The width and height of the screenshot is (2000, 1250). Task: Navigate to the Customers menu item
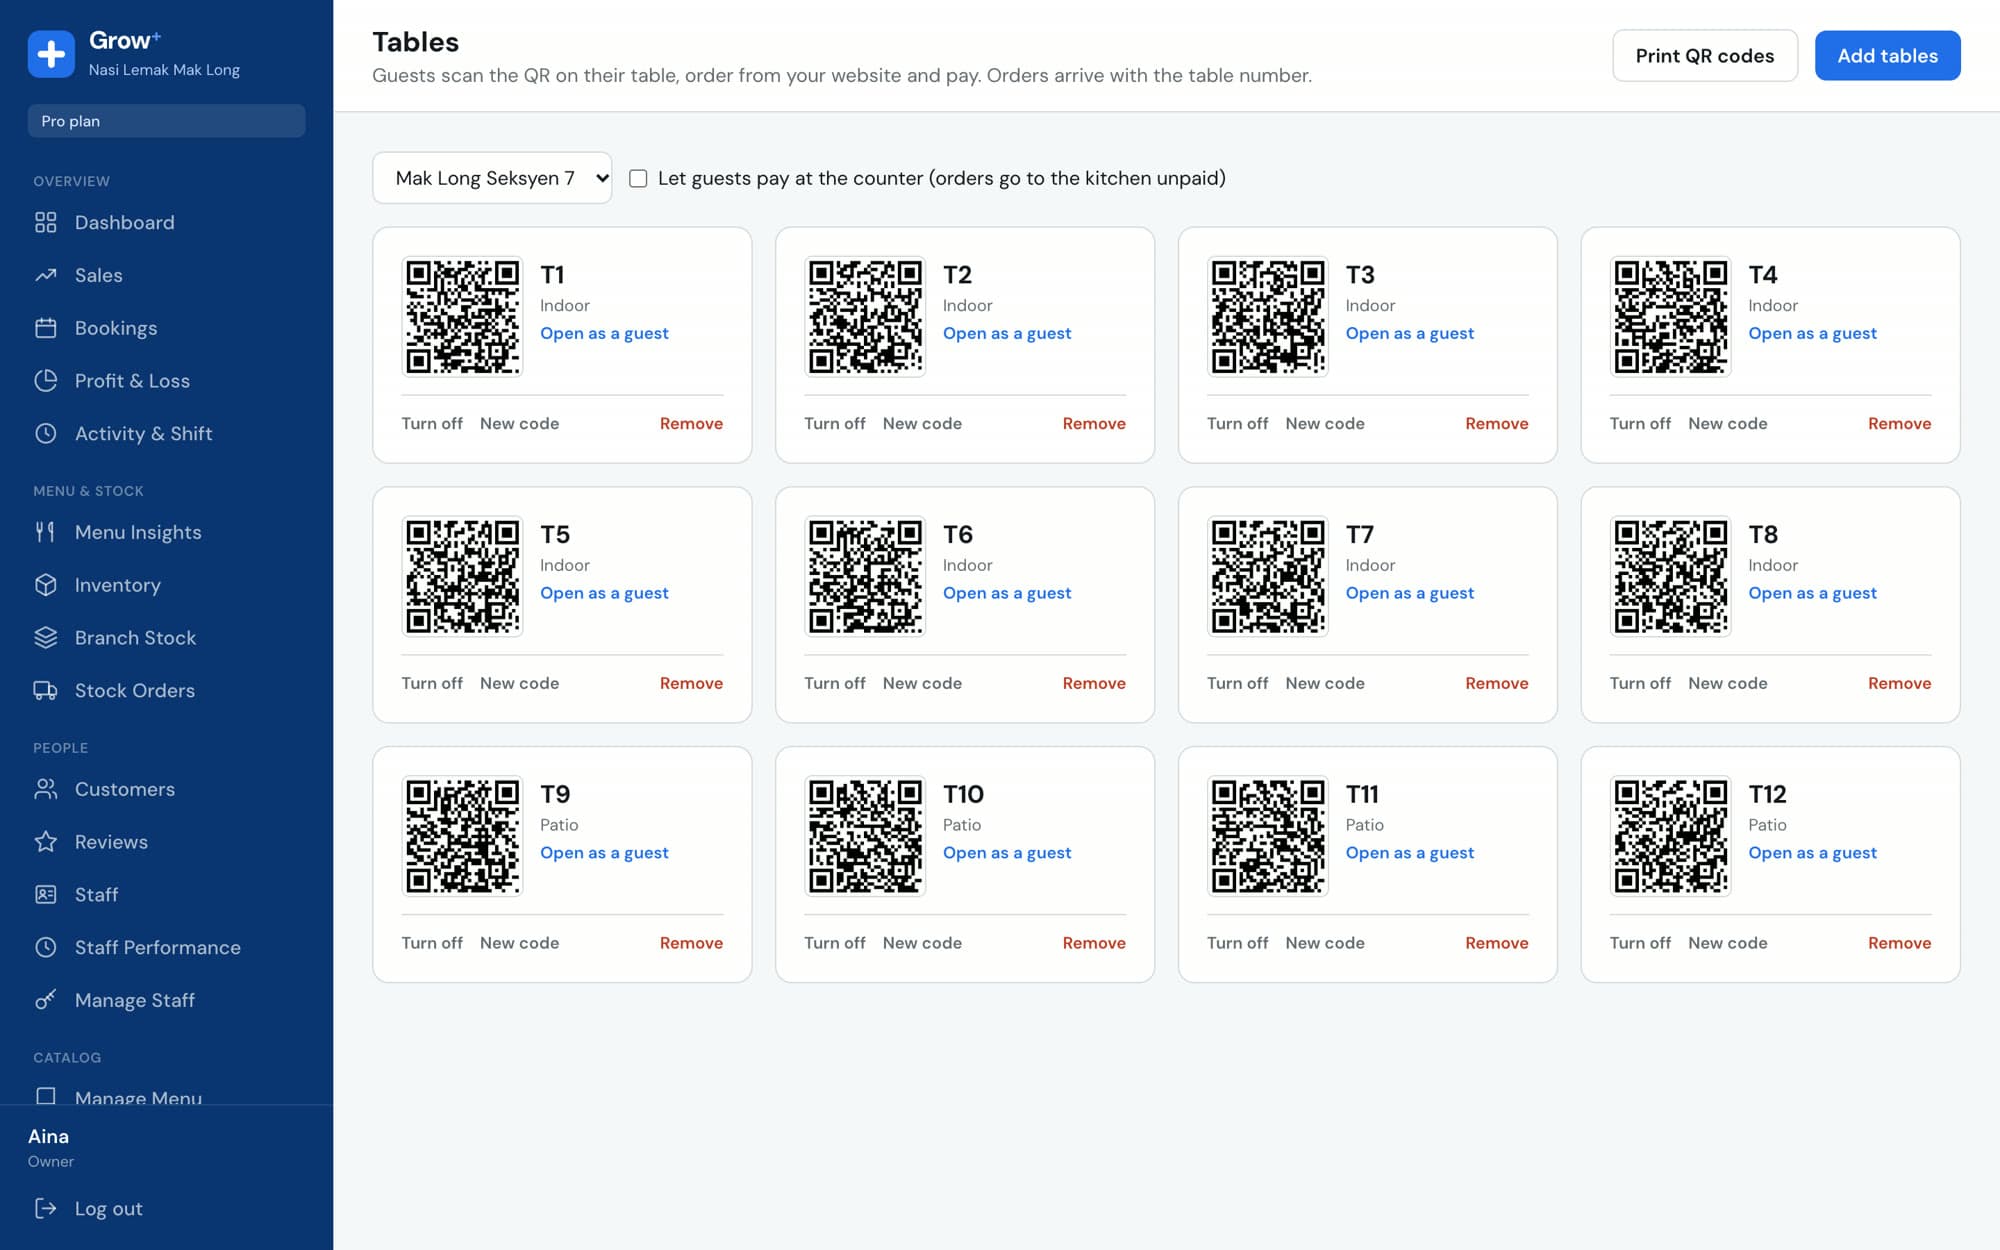tap(166, 789)
